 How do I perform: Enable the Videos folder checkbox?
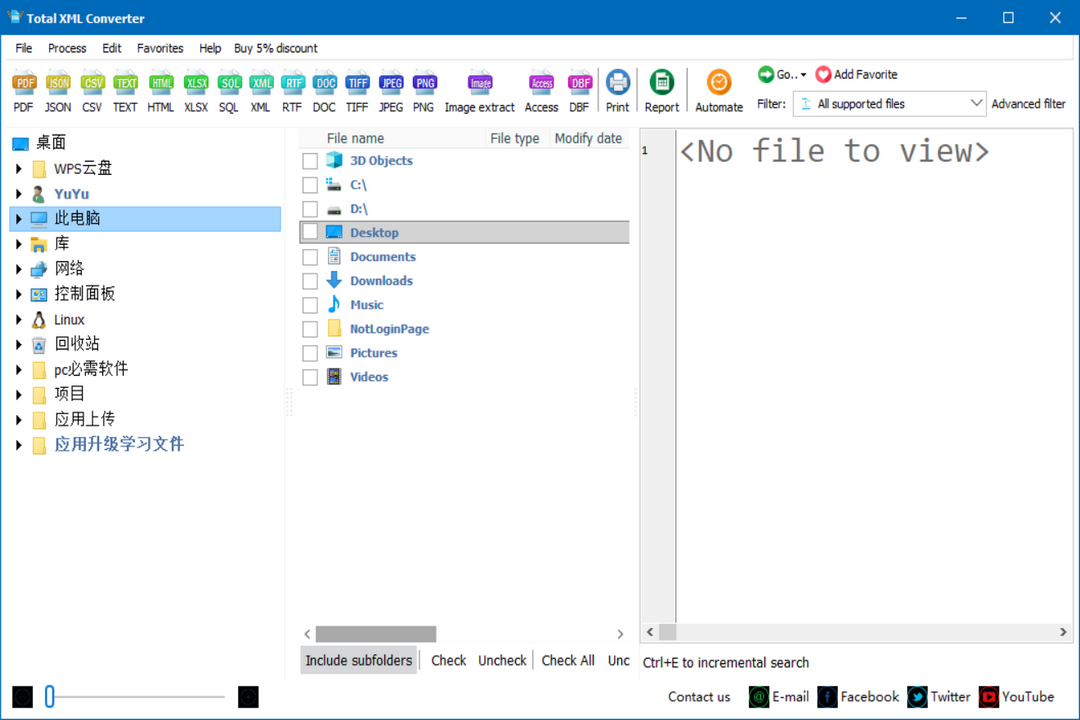click(310, 377)
